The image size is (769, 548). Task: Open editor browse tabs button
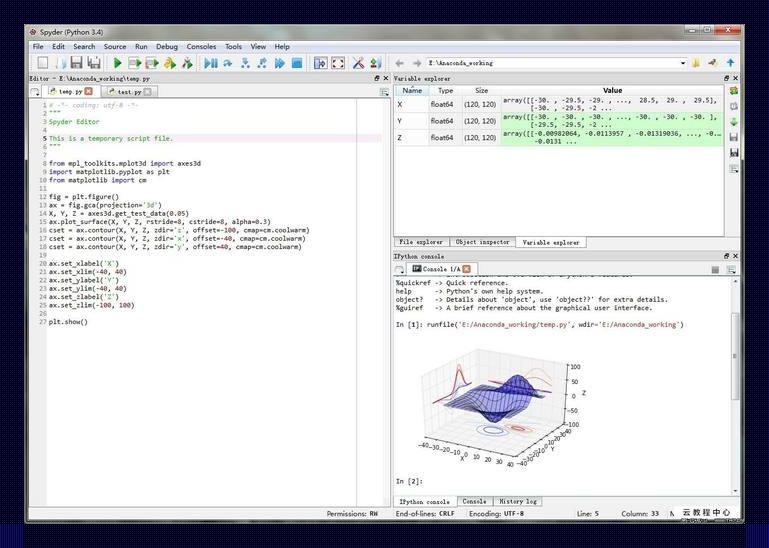35,92
